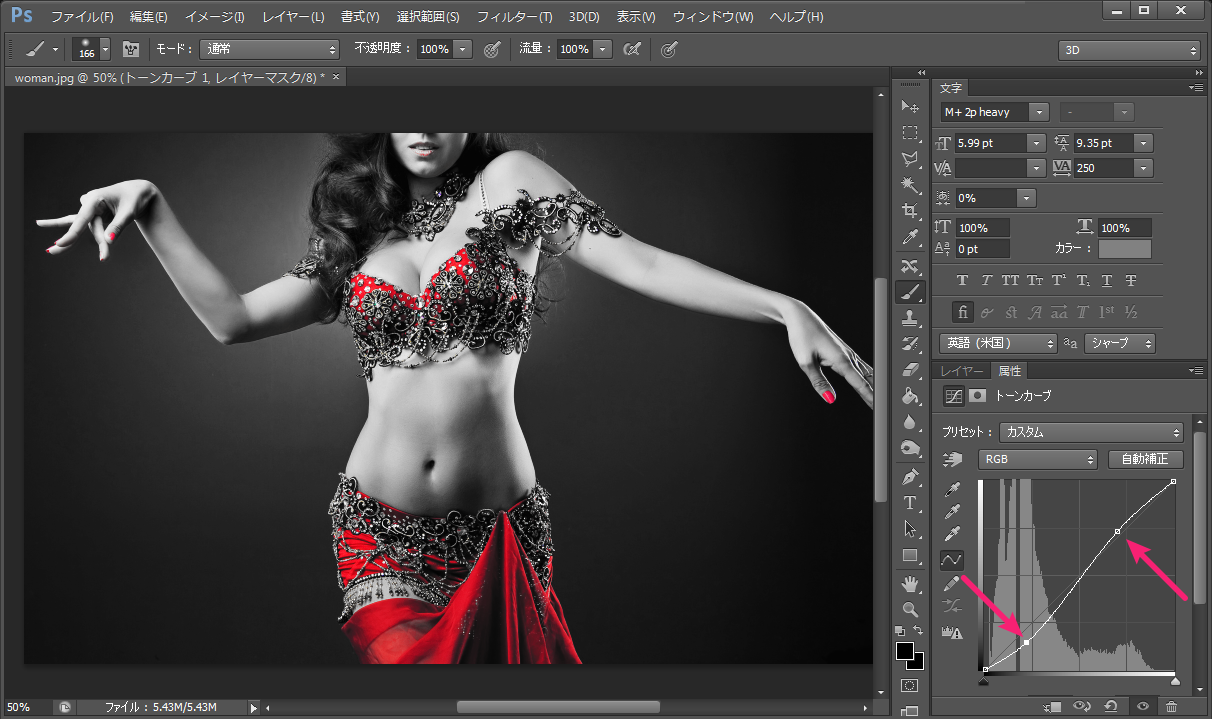Select the Crop tool
The height and width of the screenshot is (719, 1212).
[x=910, y=211]
